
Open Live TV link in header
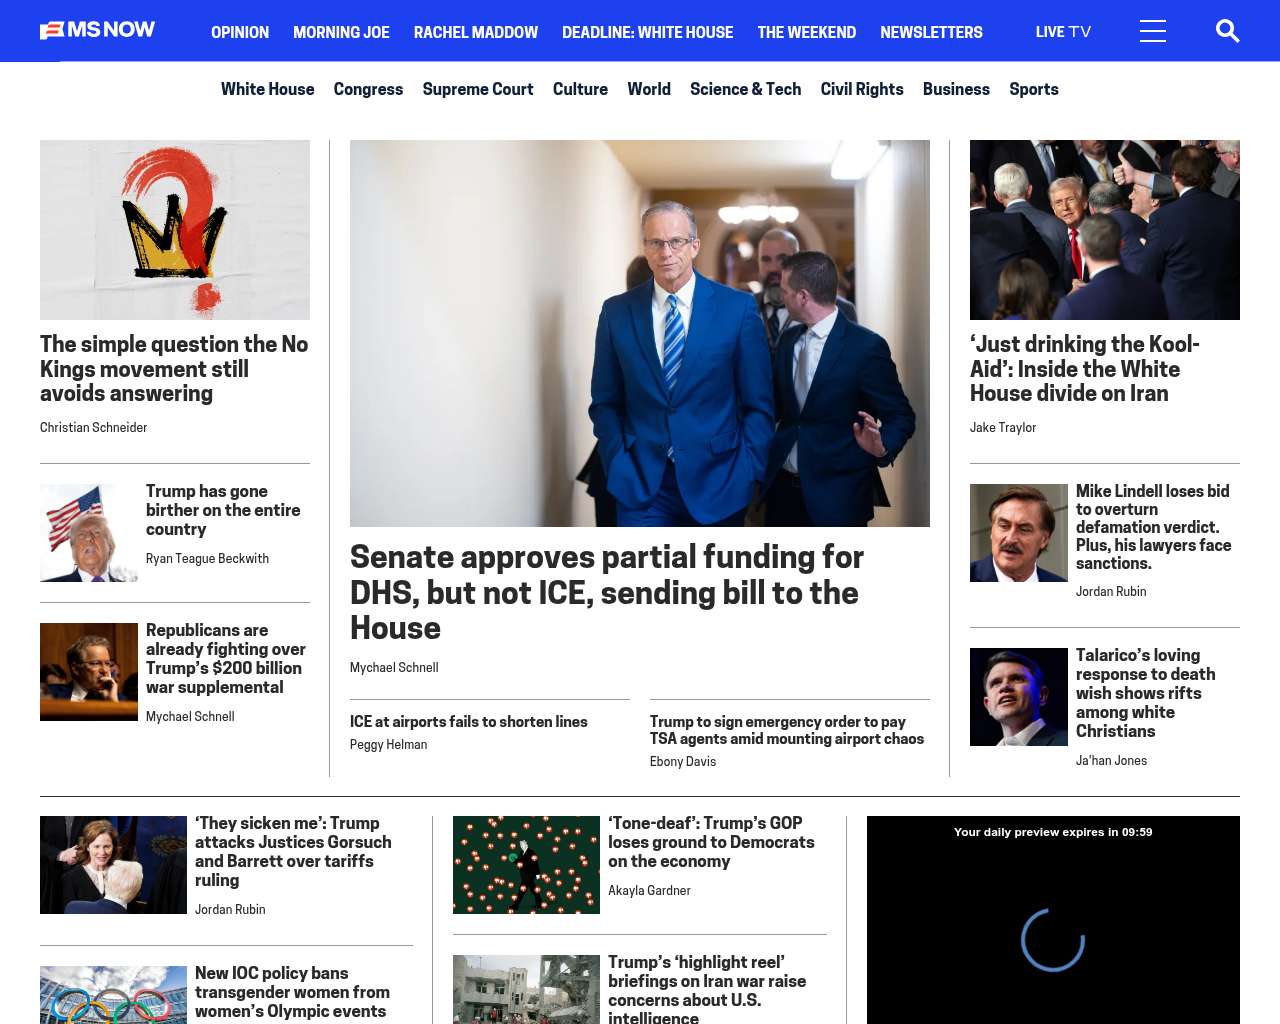1063,32
